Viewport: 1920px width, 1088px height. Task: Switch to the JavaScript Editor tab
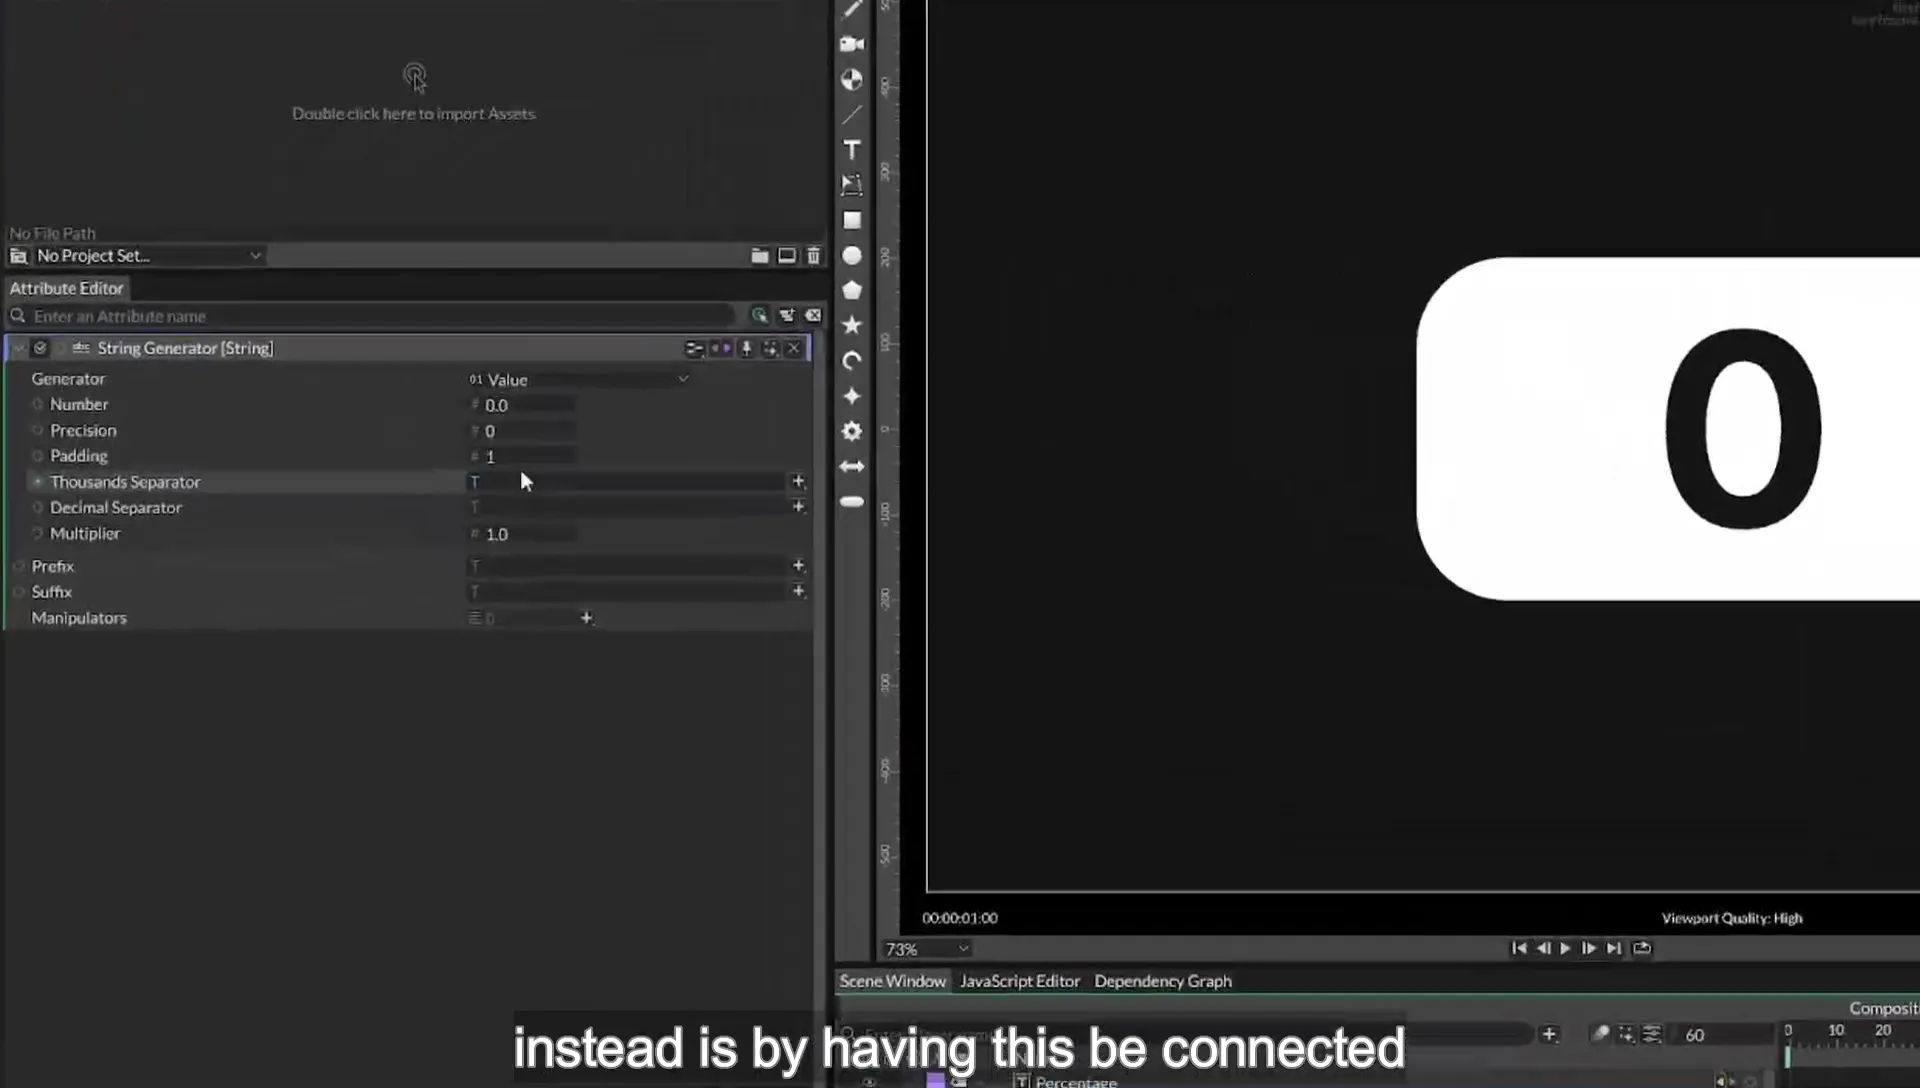click(1019, 981)
